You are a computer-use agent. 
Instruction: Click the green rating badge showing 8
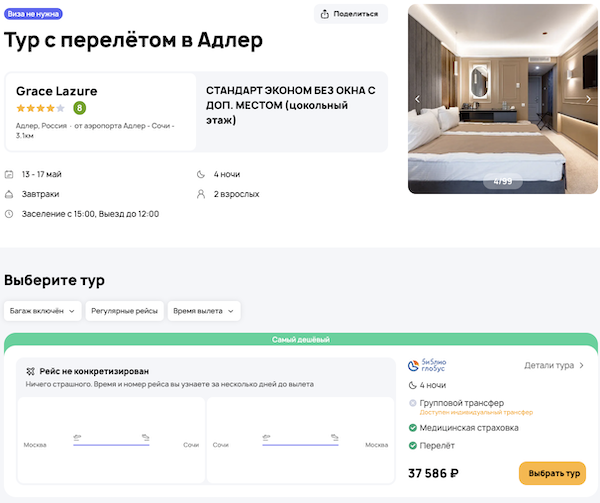click(79, 108)
